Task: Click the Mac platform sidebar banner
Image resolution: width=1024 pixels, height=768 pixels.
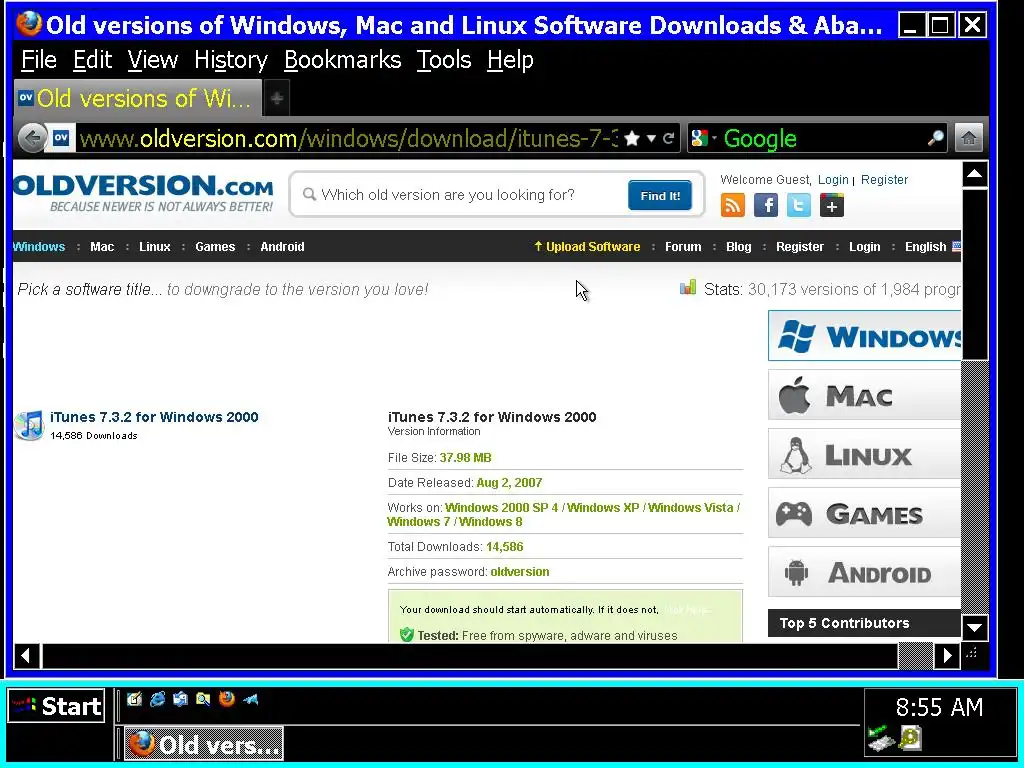Action: pos(865,394)
